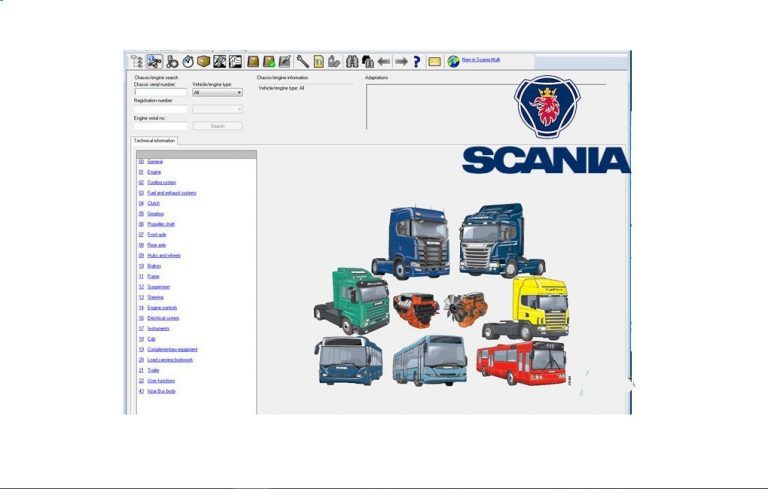This screenshot has height=489, width=768.
Task: Click the Chassis serial number input field
Action: pos(161,92)
